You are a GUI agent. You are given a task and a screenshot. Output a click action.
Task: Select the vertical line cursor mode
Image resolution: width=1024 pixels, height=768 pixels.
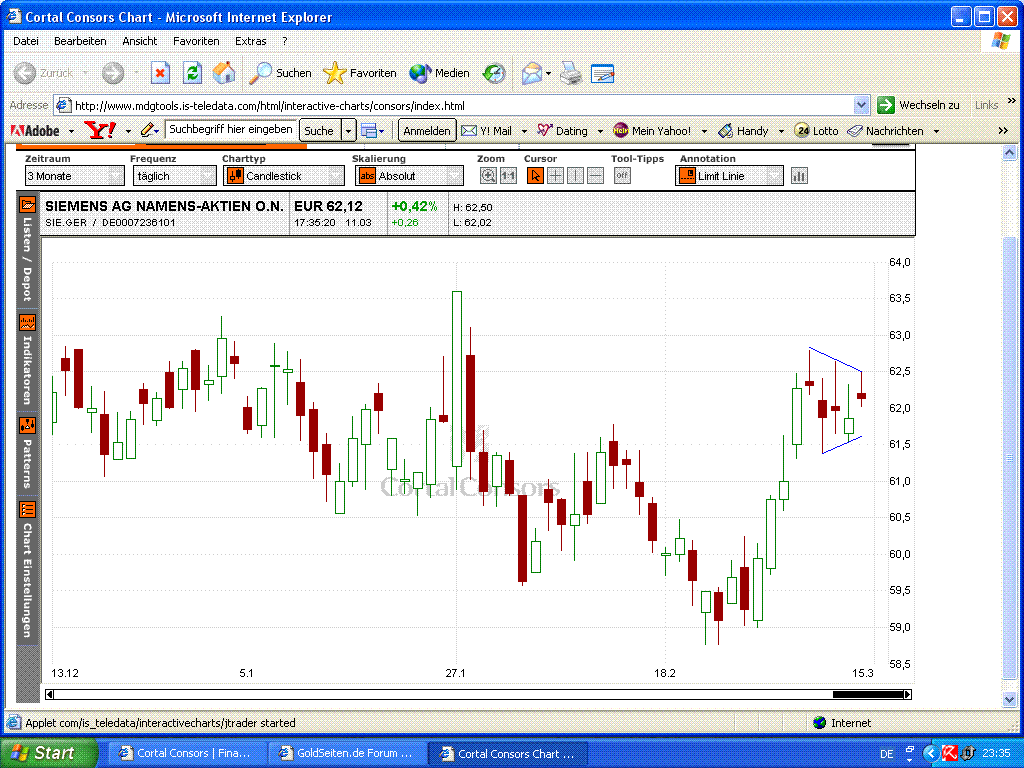(575, 176)
